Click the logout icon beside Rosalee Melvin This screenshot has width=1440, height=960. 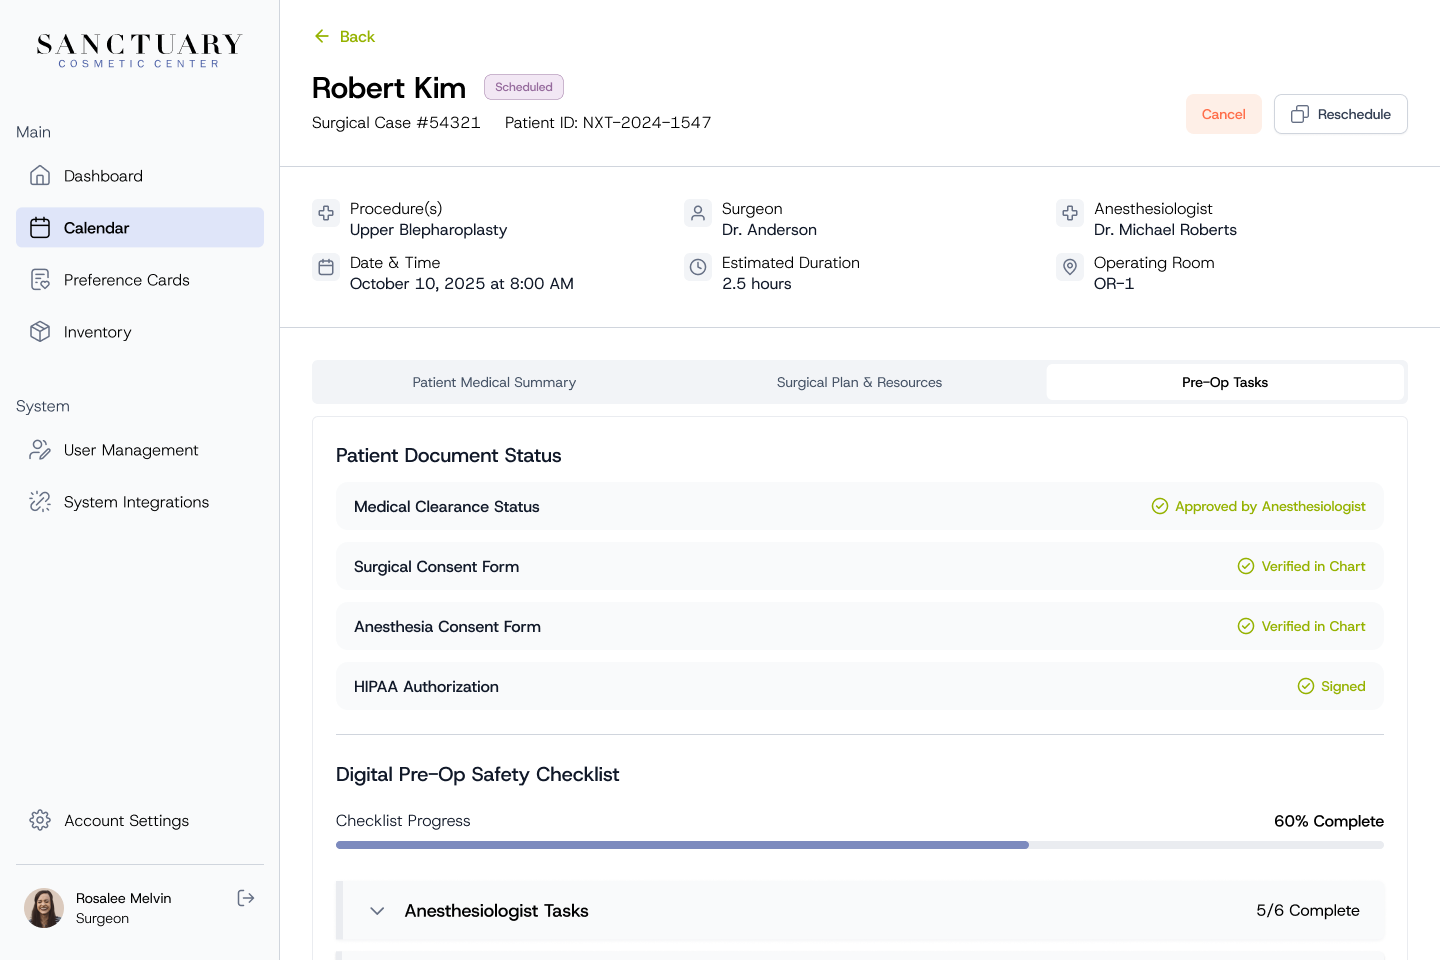246,898
